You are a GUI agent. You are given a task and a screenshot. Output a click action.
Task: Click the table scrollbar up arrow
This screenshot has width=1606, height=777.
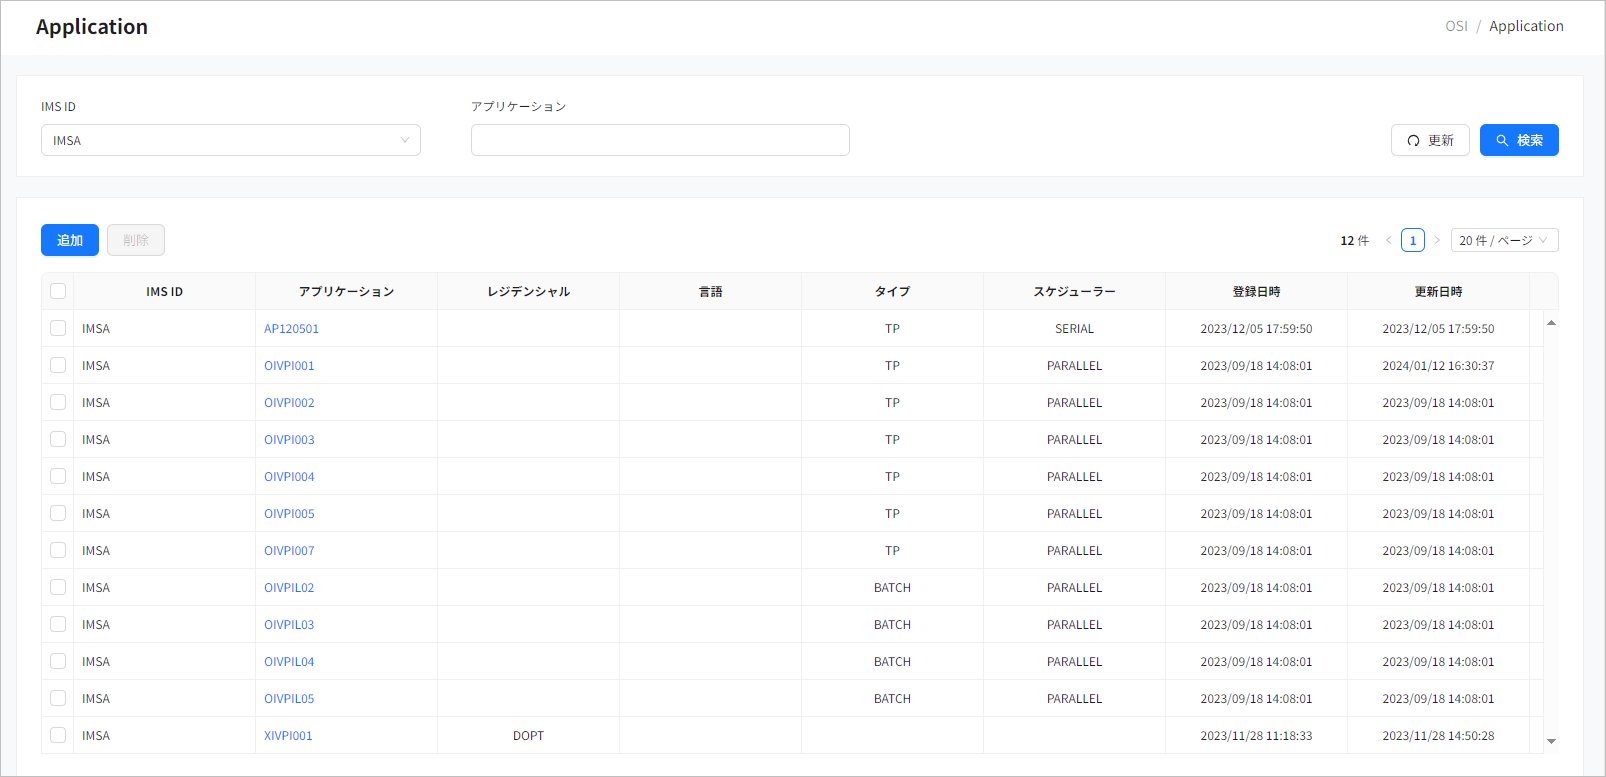(1551, 323)
